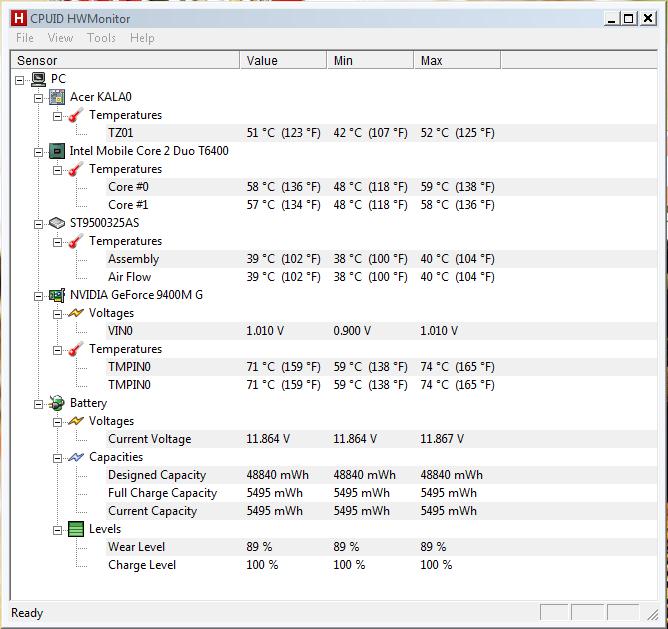Select the Wear Level row
The height and width of the screenshot is (629, 668).
point(381,547)
